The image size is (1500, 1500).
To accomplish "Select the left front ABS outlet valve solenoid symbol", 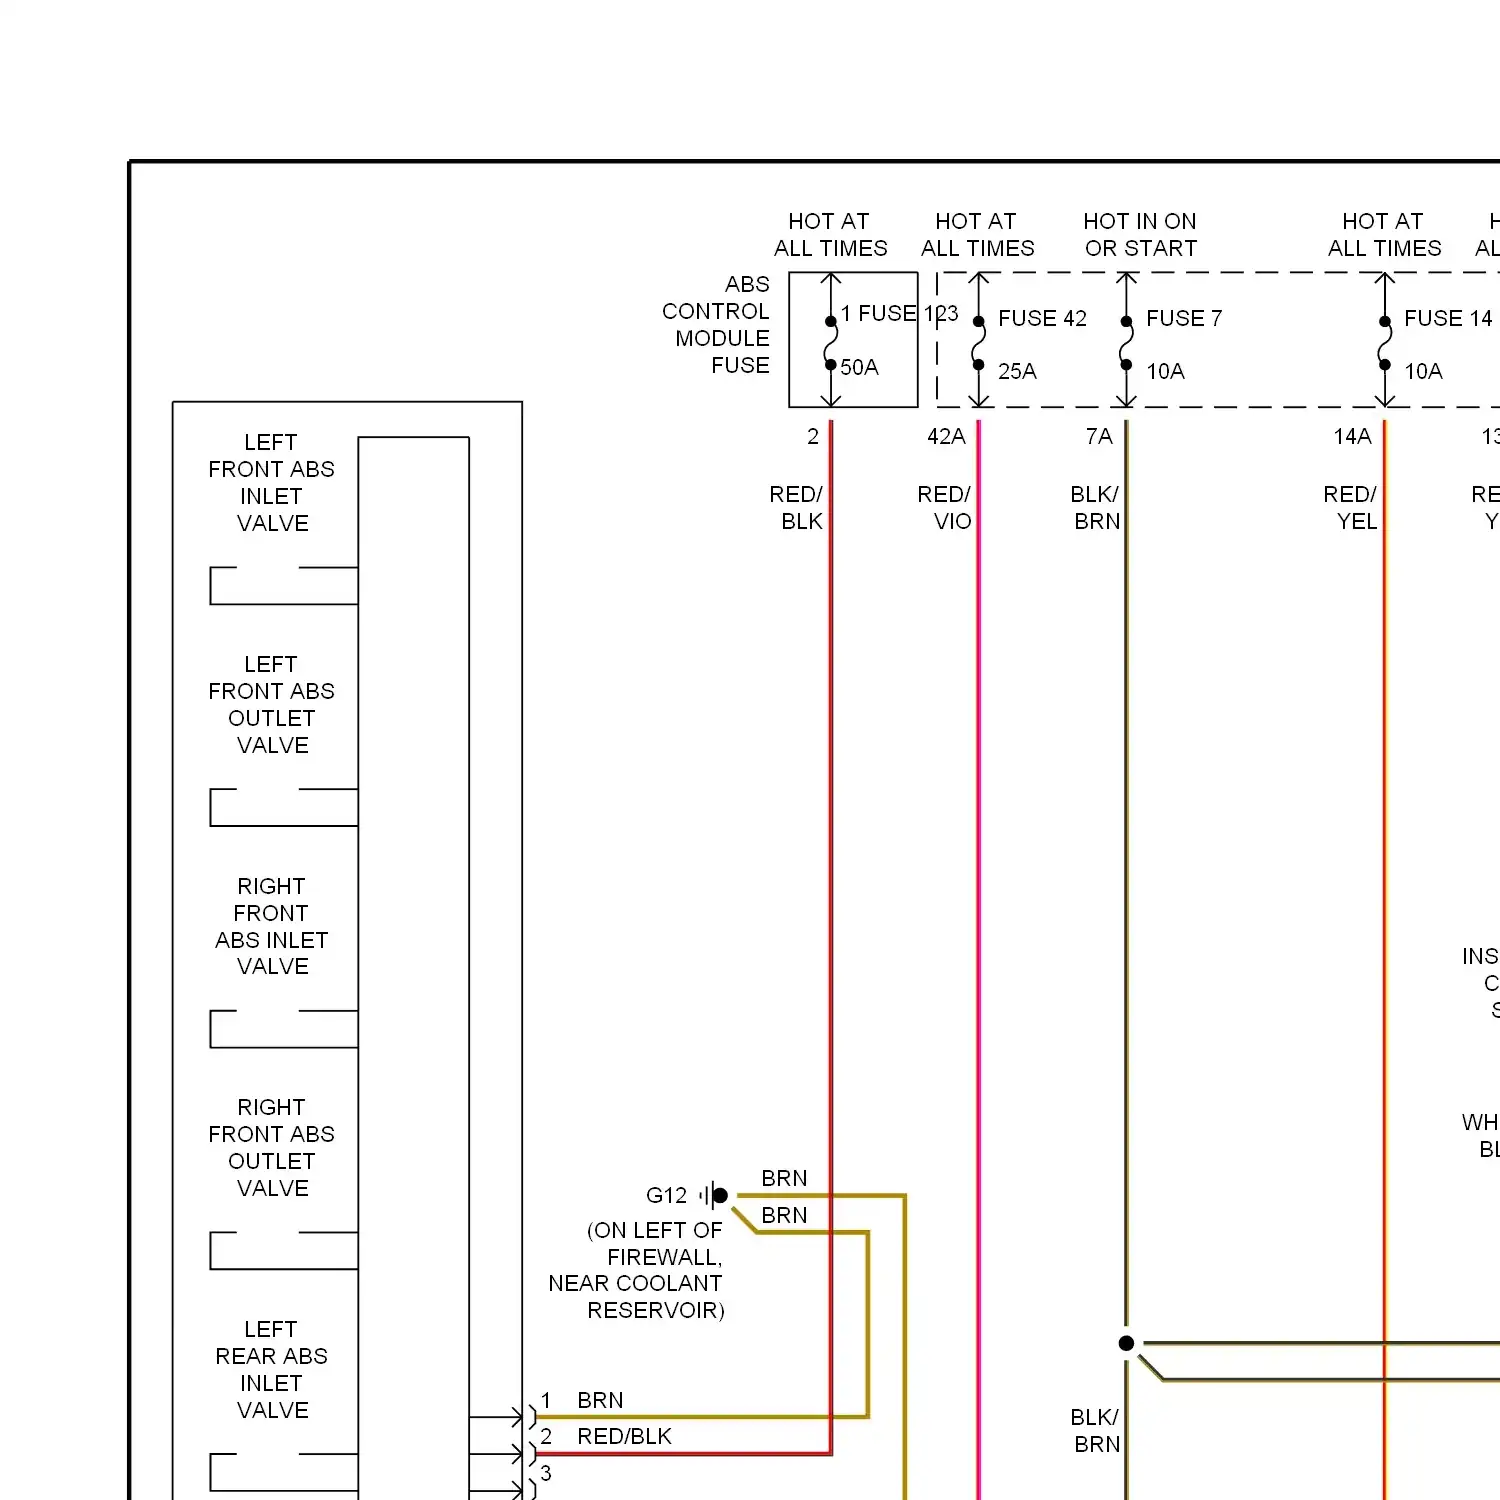I will [284, 807].
